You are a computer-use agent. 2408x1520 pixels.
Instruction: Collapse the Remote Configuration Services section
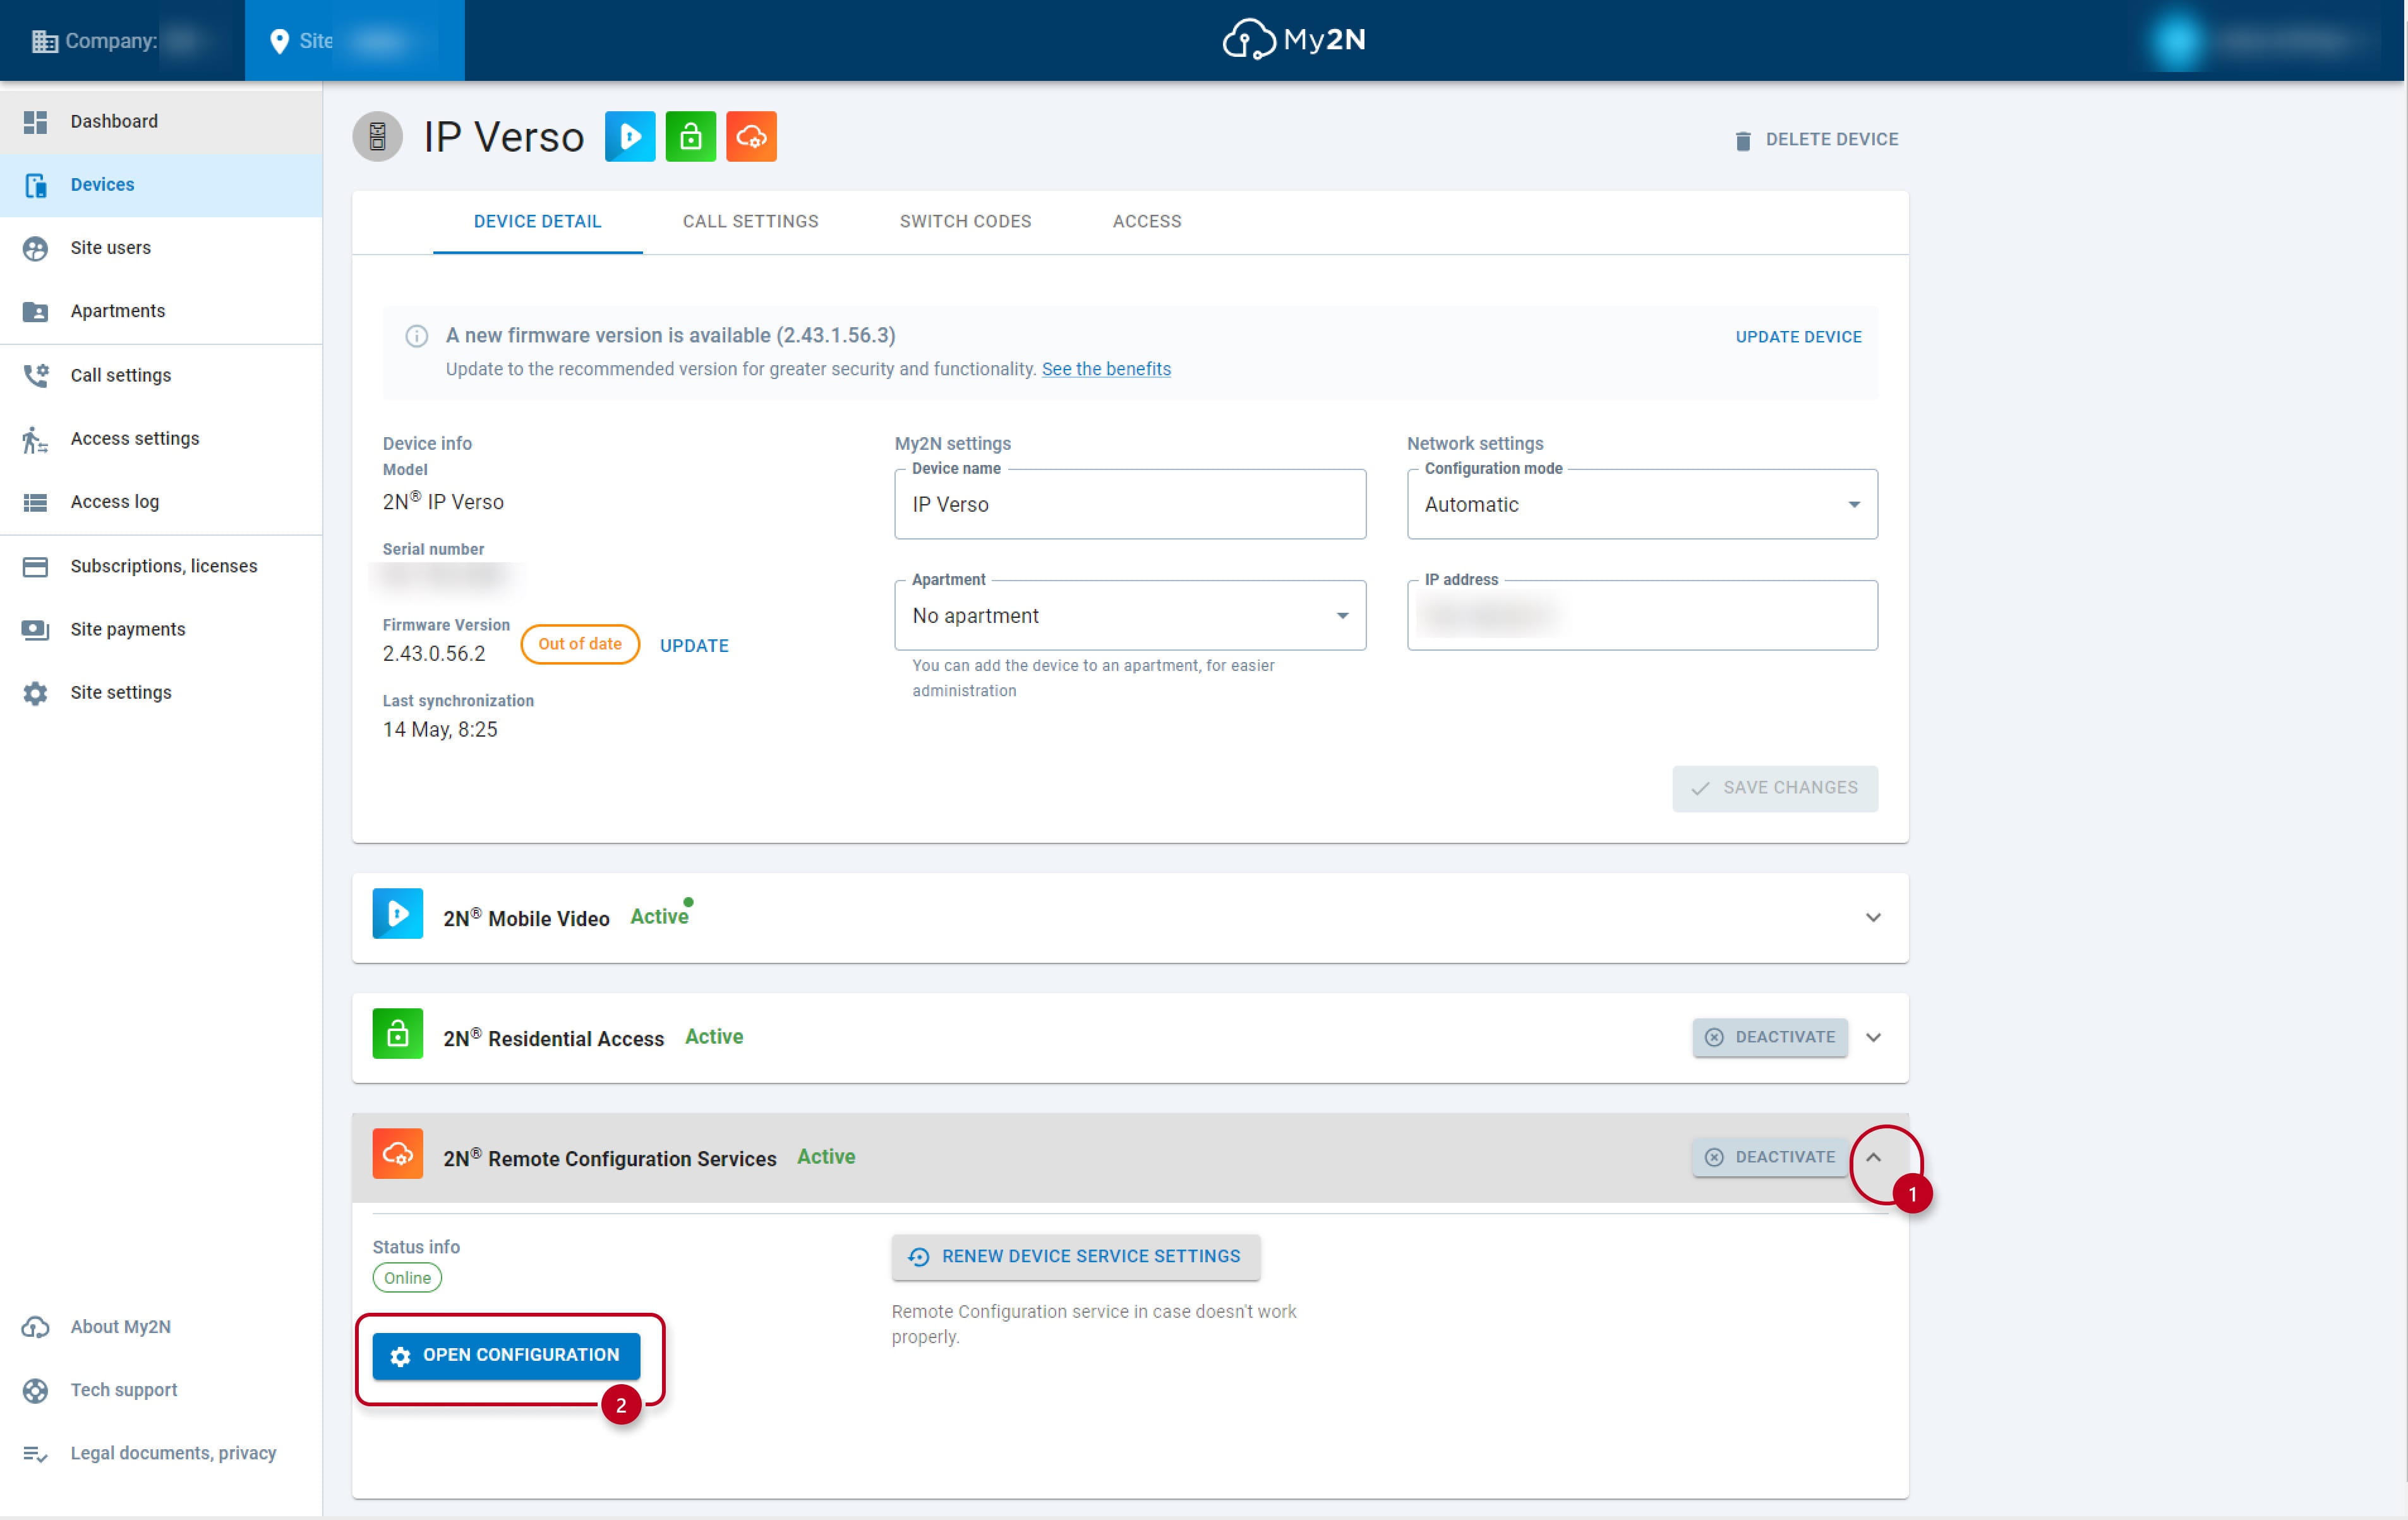1873,1157
